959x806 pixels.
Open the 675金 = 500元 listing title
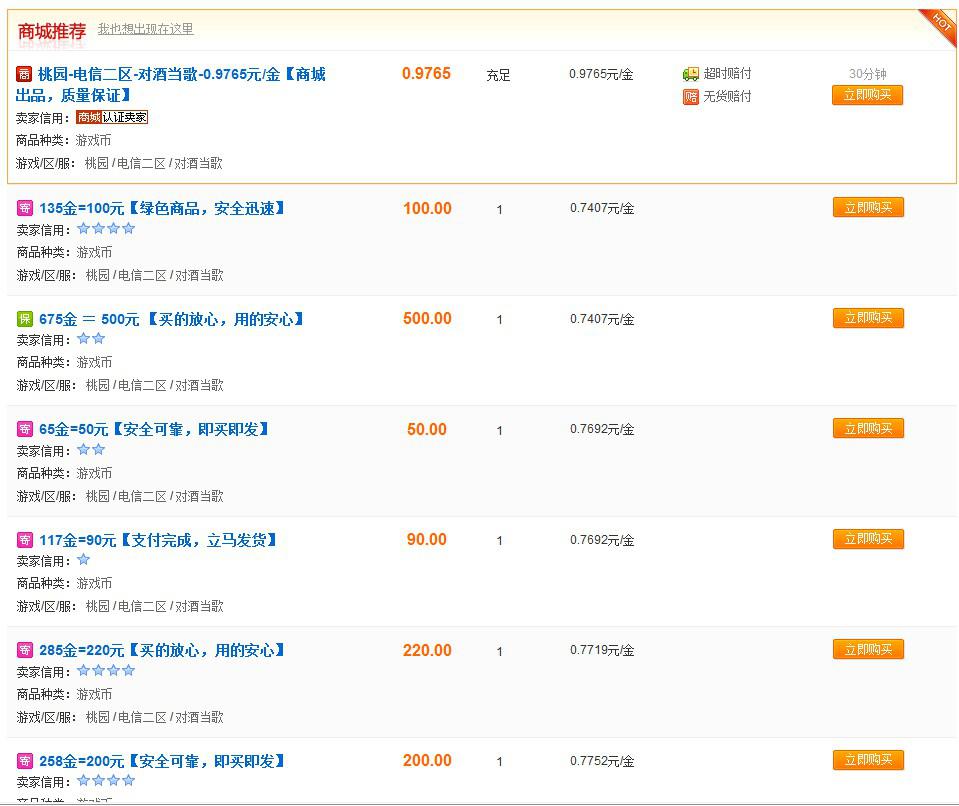click(171, 319)
